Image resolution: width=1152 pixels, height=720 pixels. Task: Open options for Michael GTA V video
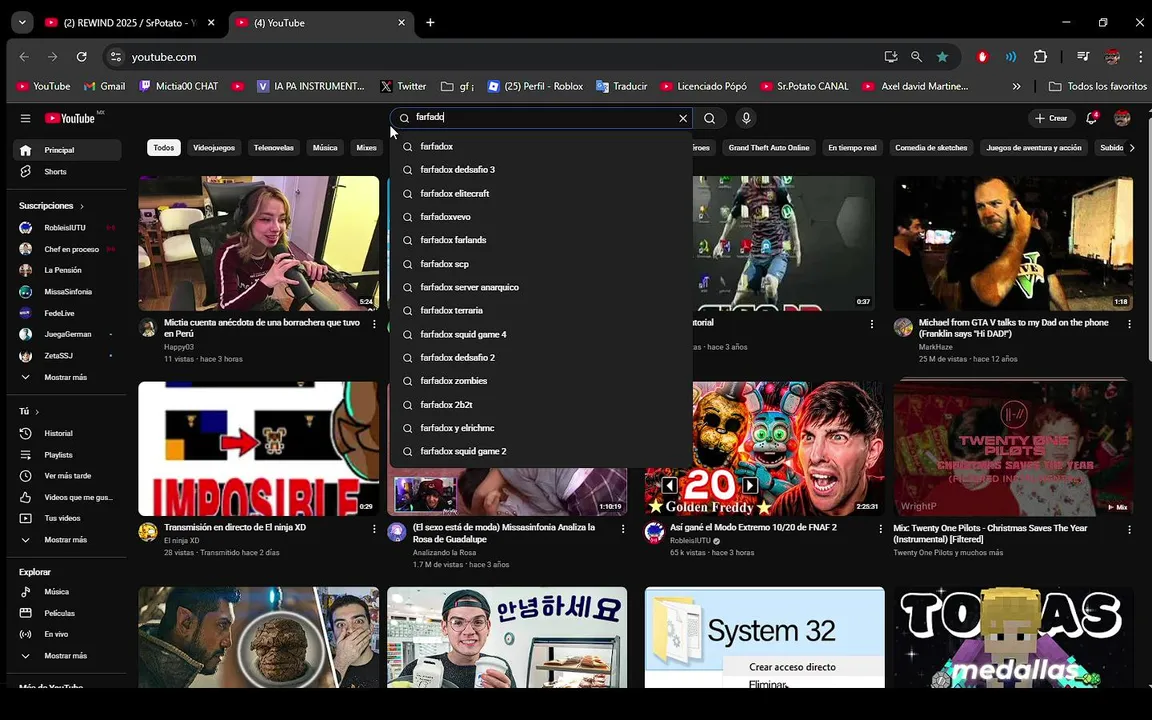point(1129,324)
